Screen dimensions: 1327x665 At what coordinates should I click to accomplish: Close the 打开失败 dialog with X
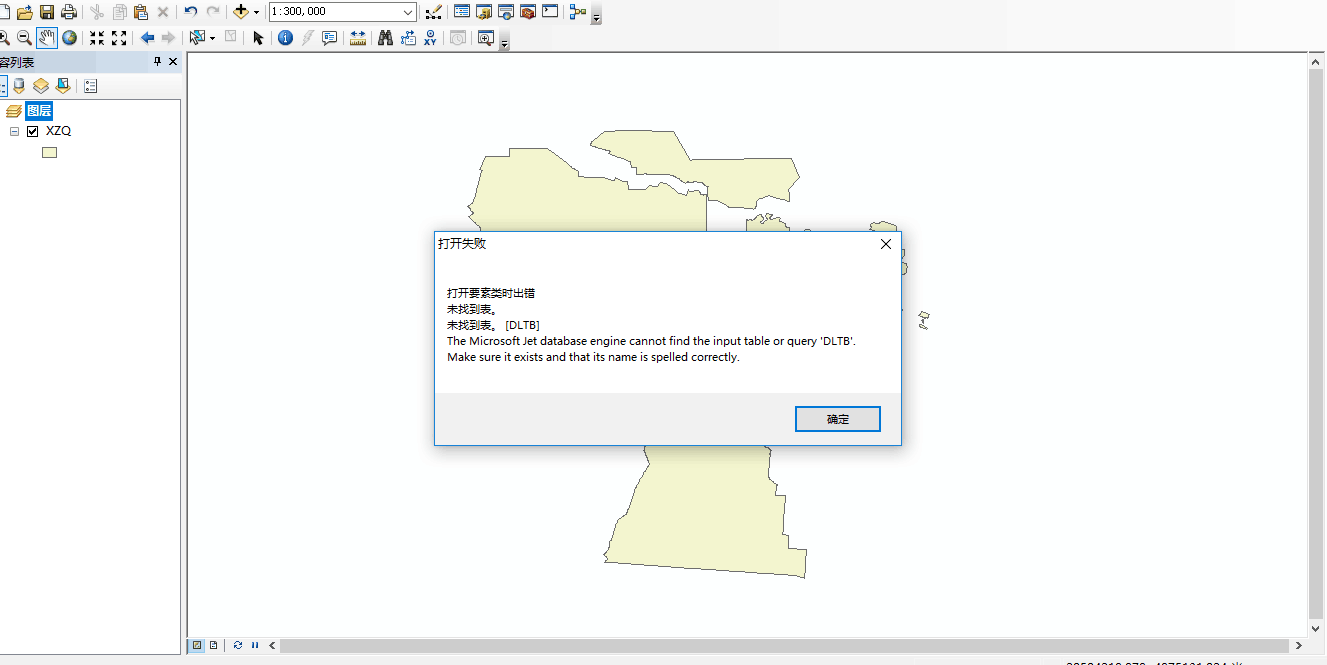click(885, 244)
